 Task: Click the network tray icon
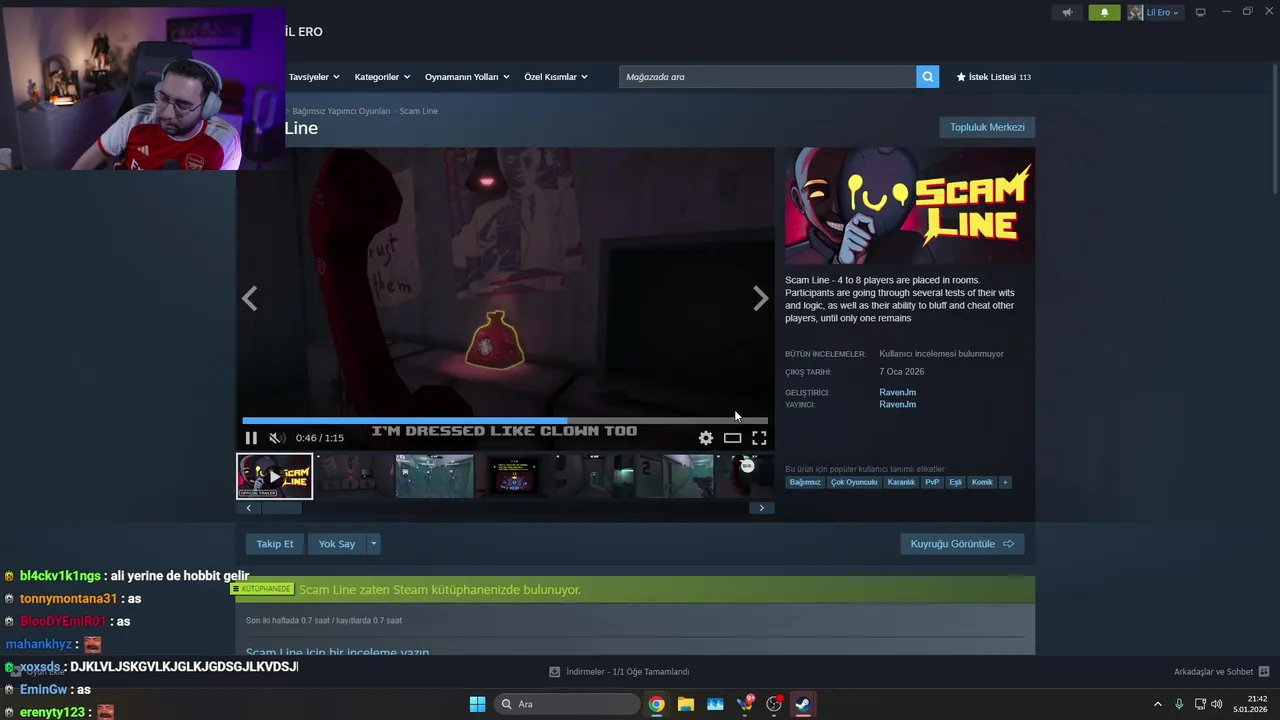pyautogui.click(x=1199, y=704)
